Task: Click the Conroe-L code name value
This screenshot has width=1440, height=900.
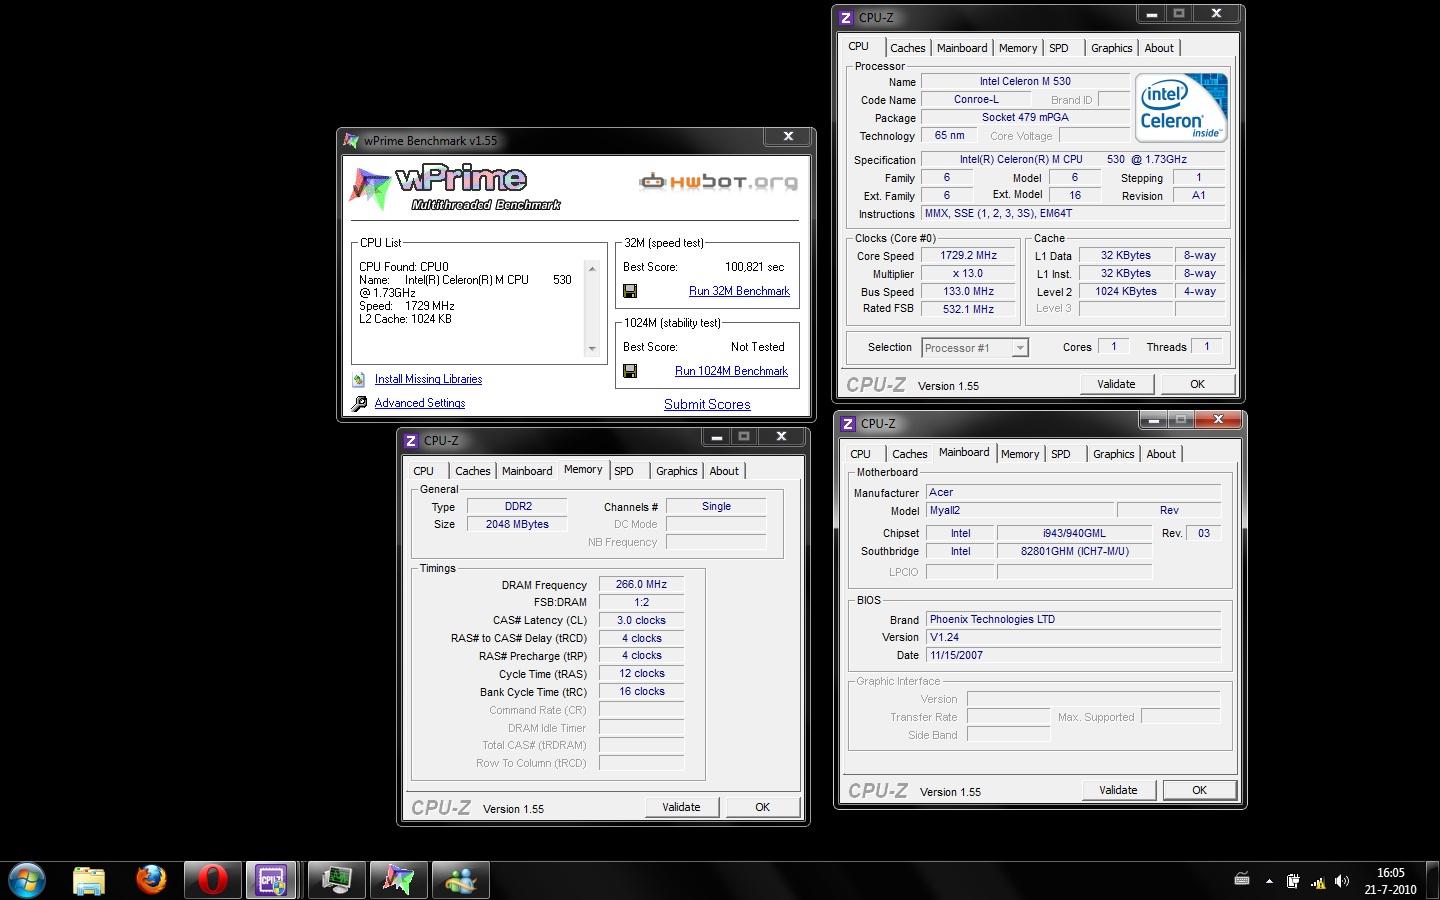Action: [x=976, y=99]
